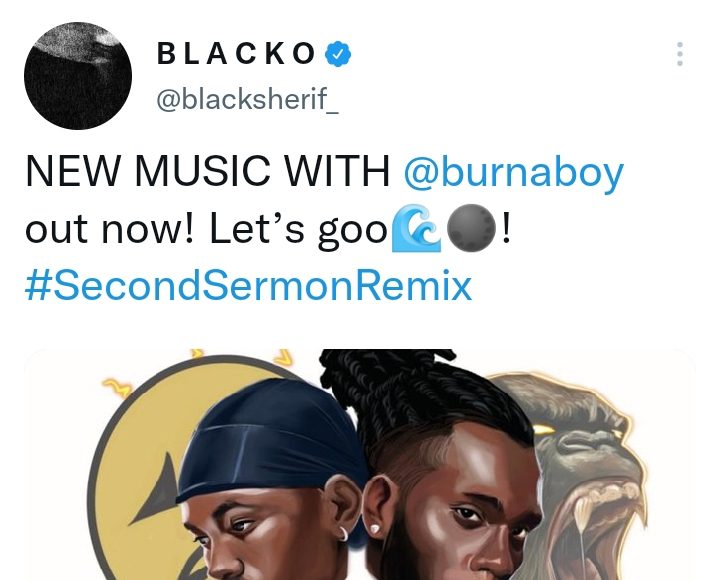This screenshot has width=720, height=580.
Task: Select the "NEW MUSIC WITH" tweet text
Action: [208, 171]
